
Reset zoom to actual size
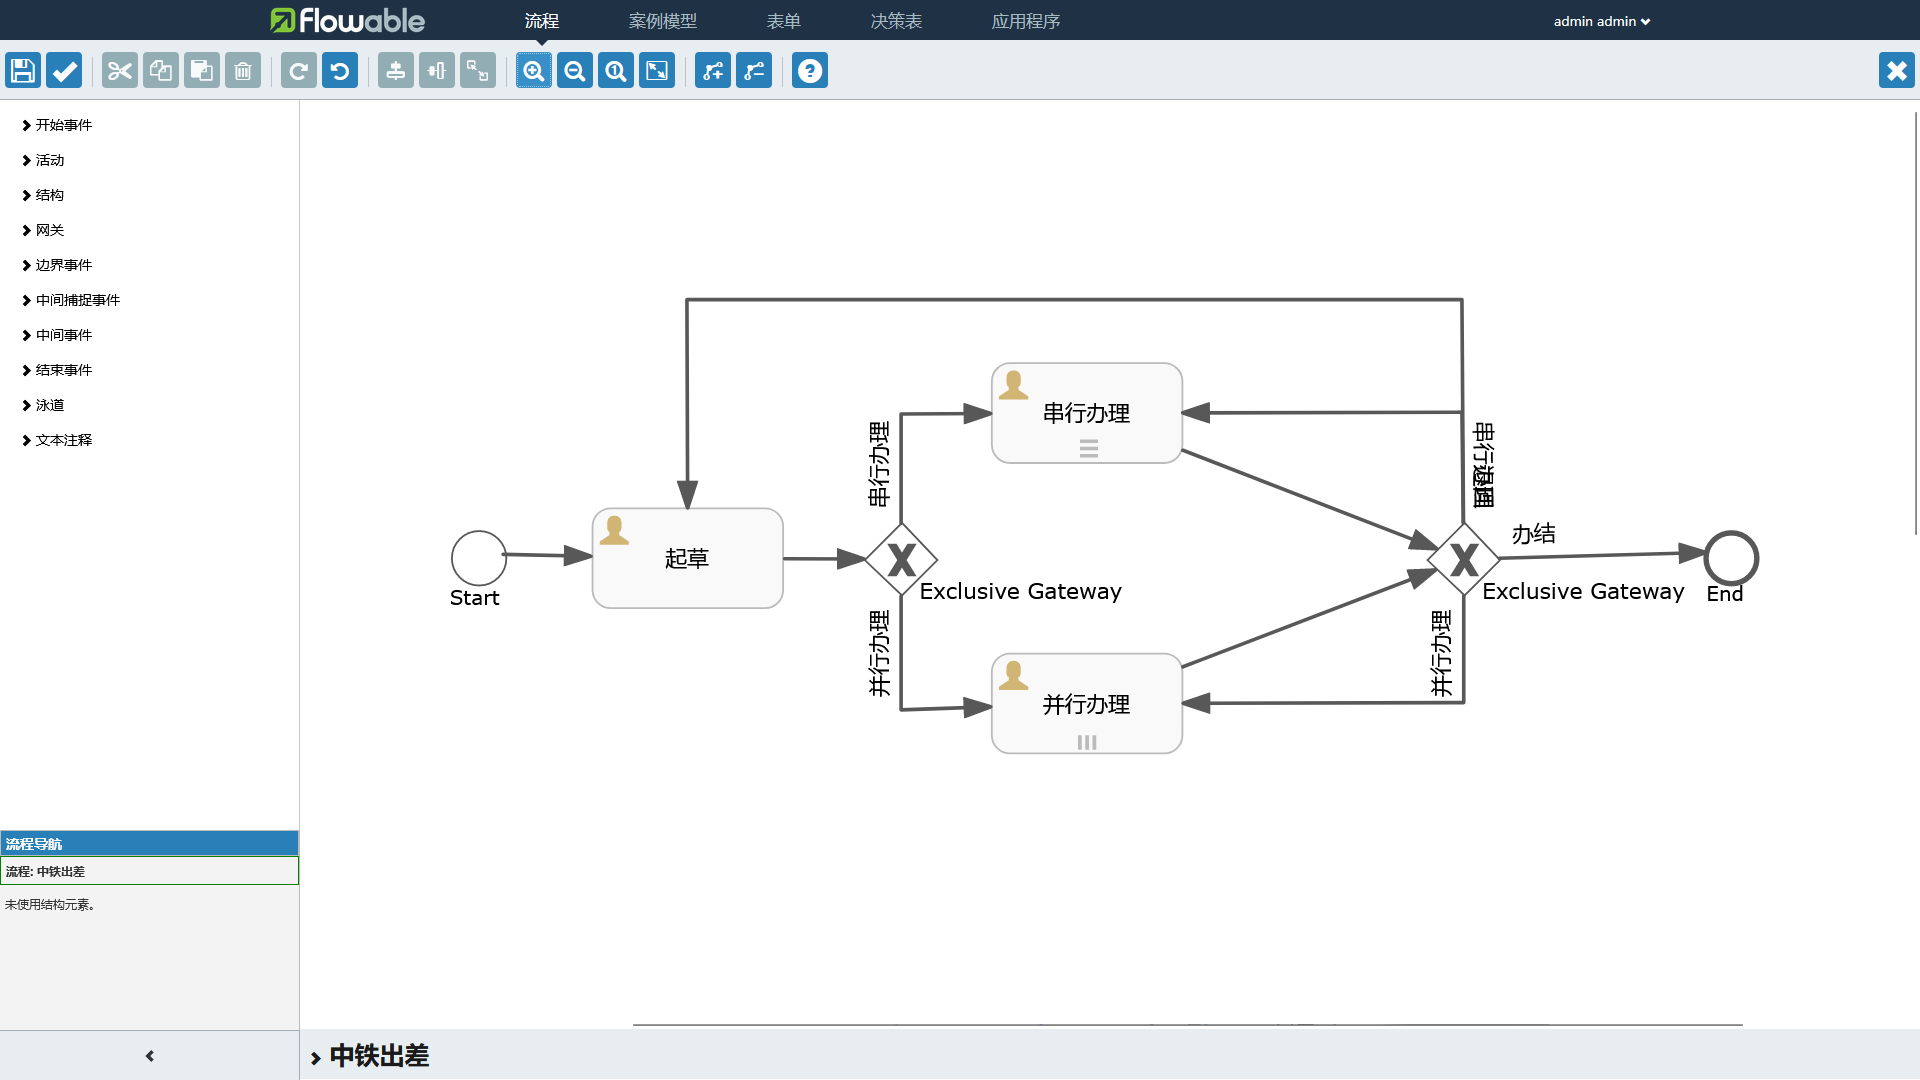point(616,71)
